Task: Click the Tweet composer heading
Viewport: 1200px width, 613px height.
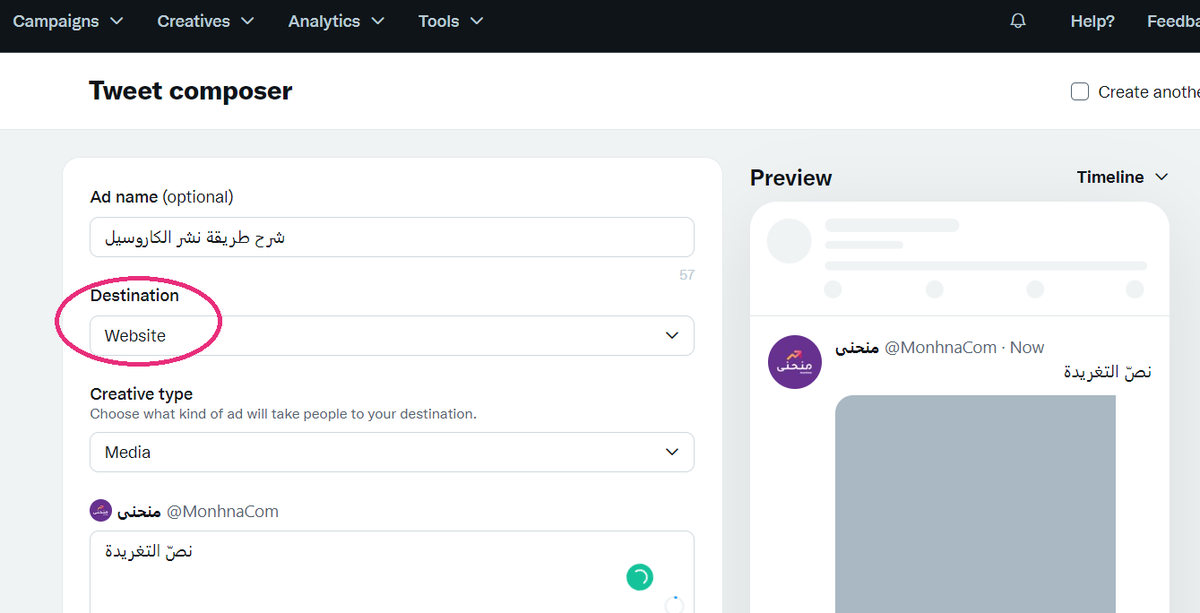Action: 191,91
